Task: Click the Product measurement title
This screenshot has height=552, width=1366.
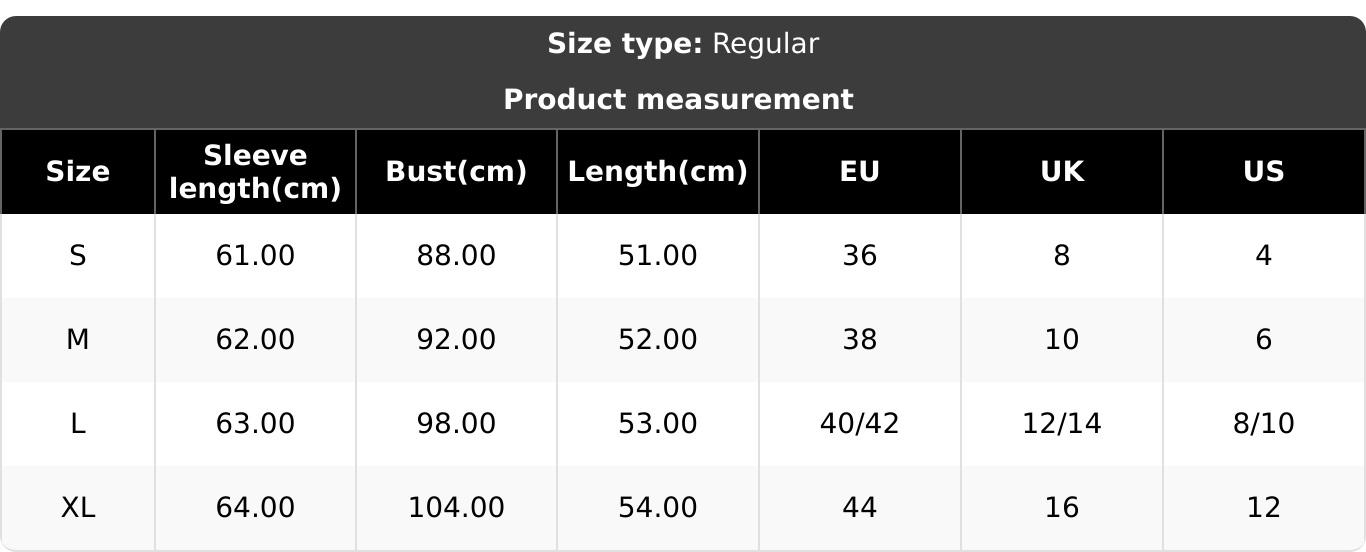Action: coord(678,100)
